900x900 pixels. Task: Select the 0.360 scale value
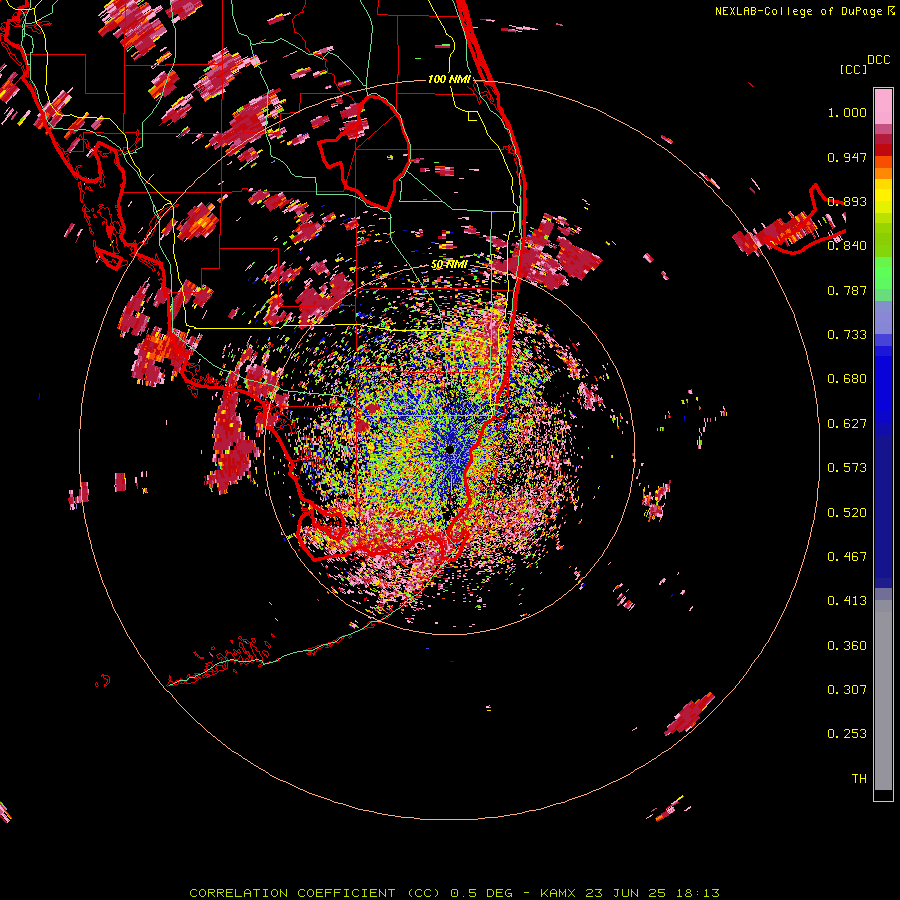[x=847, y=646]
